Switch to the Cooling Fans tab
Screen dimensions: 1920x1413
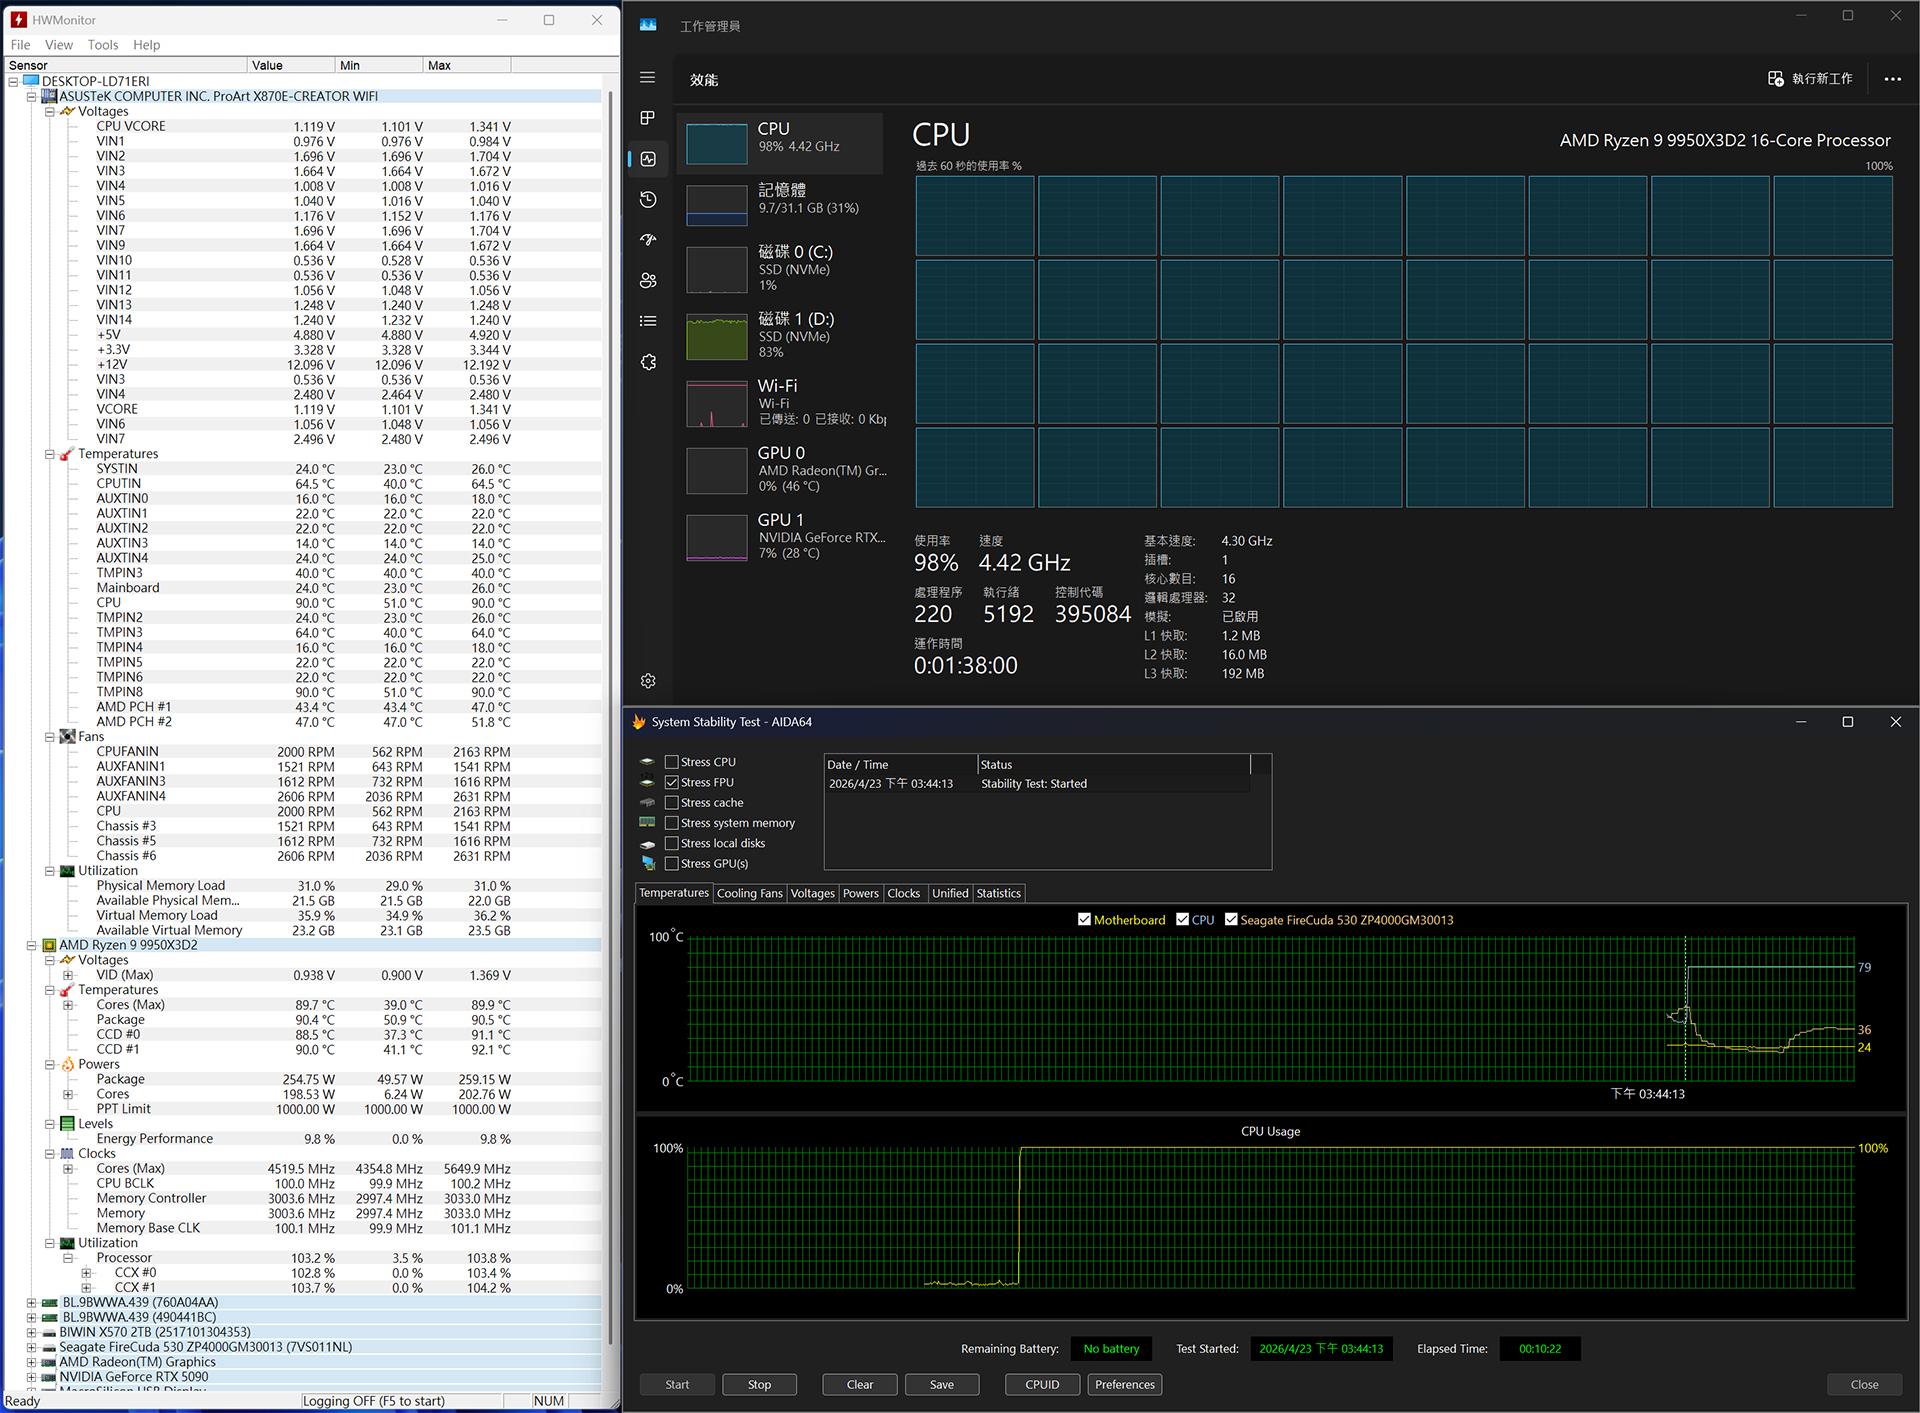749,893
